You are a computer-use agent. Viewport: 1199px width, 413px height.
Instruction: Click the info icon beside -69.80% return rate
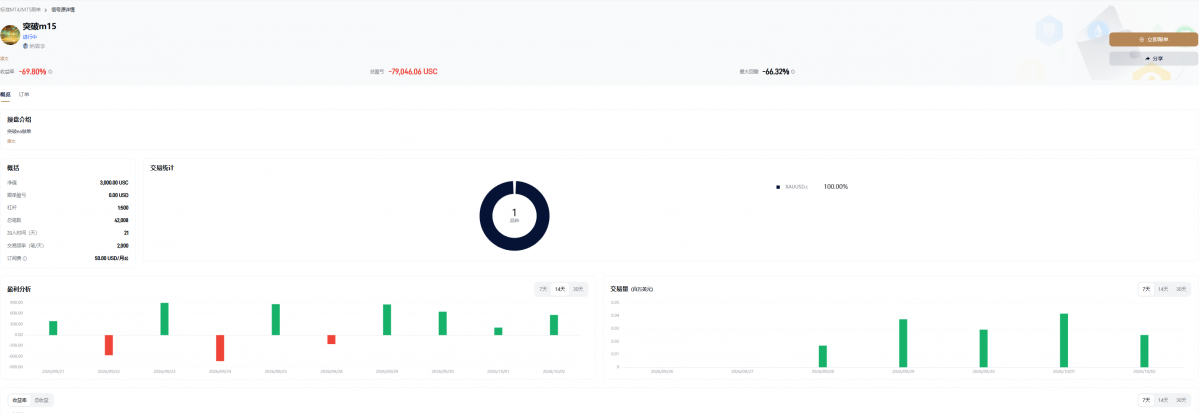(x=50, y=72)
